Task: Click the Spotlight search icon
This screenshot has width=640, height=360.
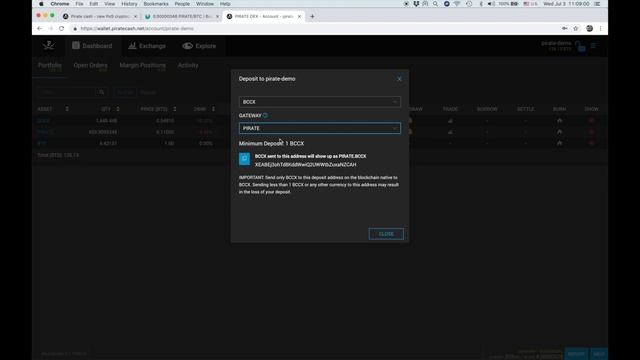Action: [436, 4]
